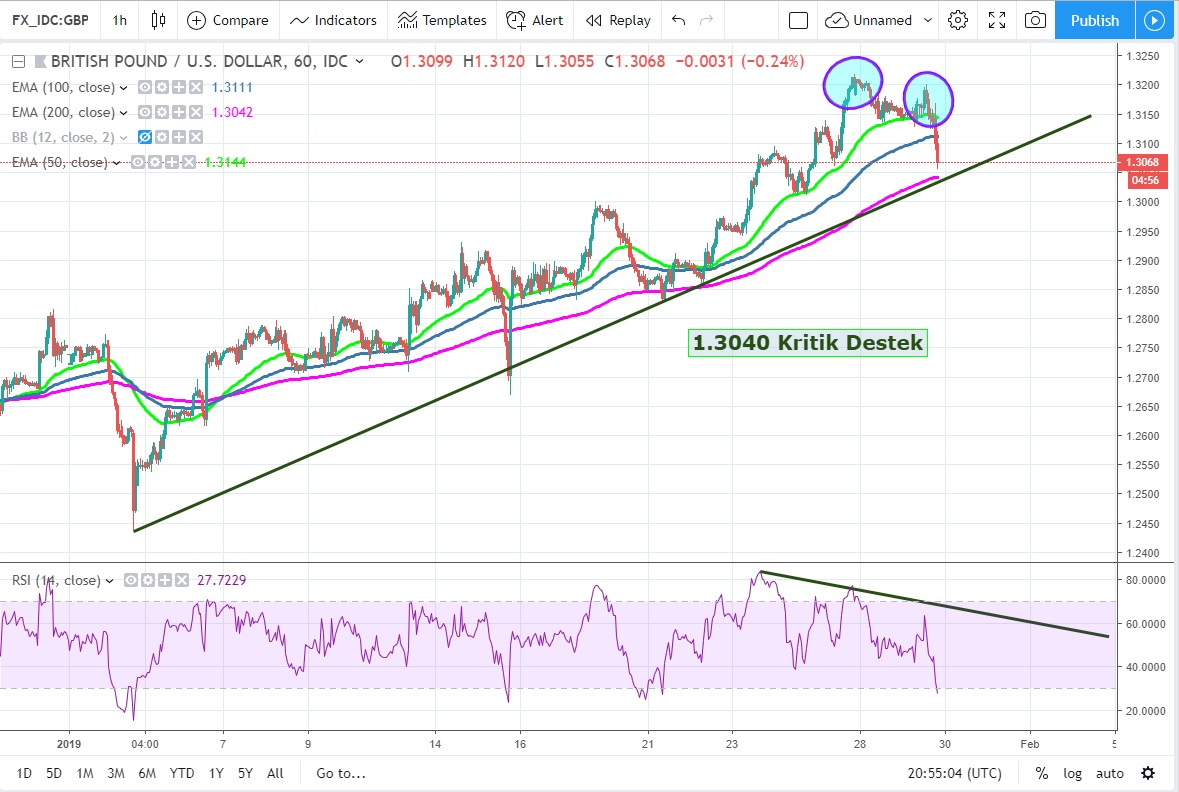Enter fullscreen mode
This screenshot has width=1179, height=792.
(997, 20)
